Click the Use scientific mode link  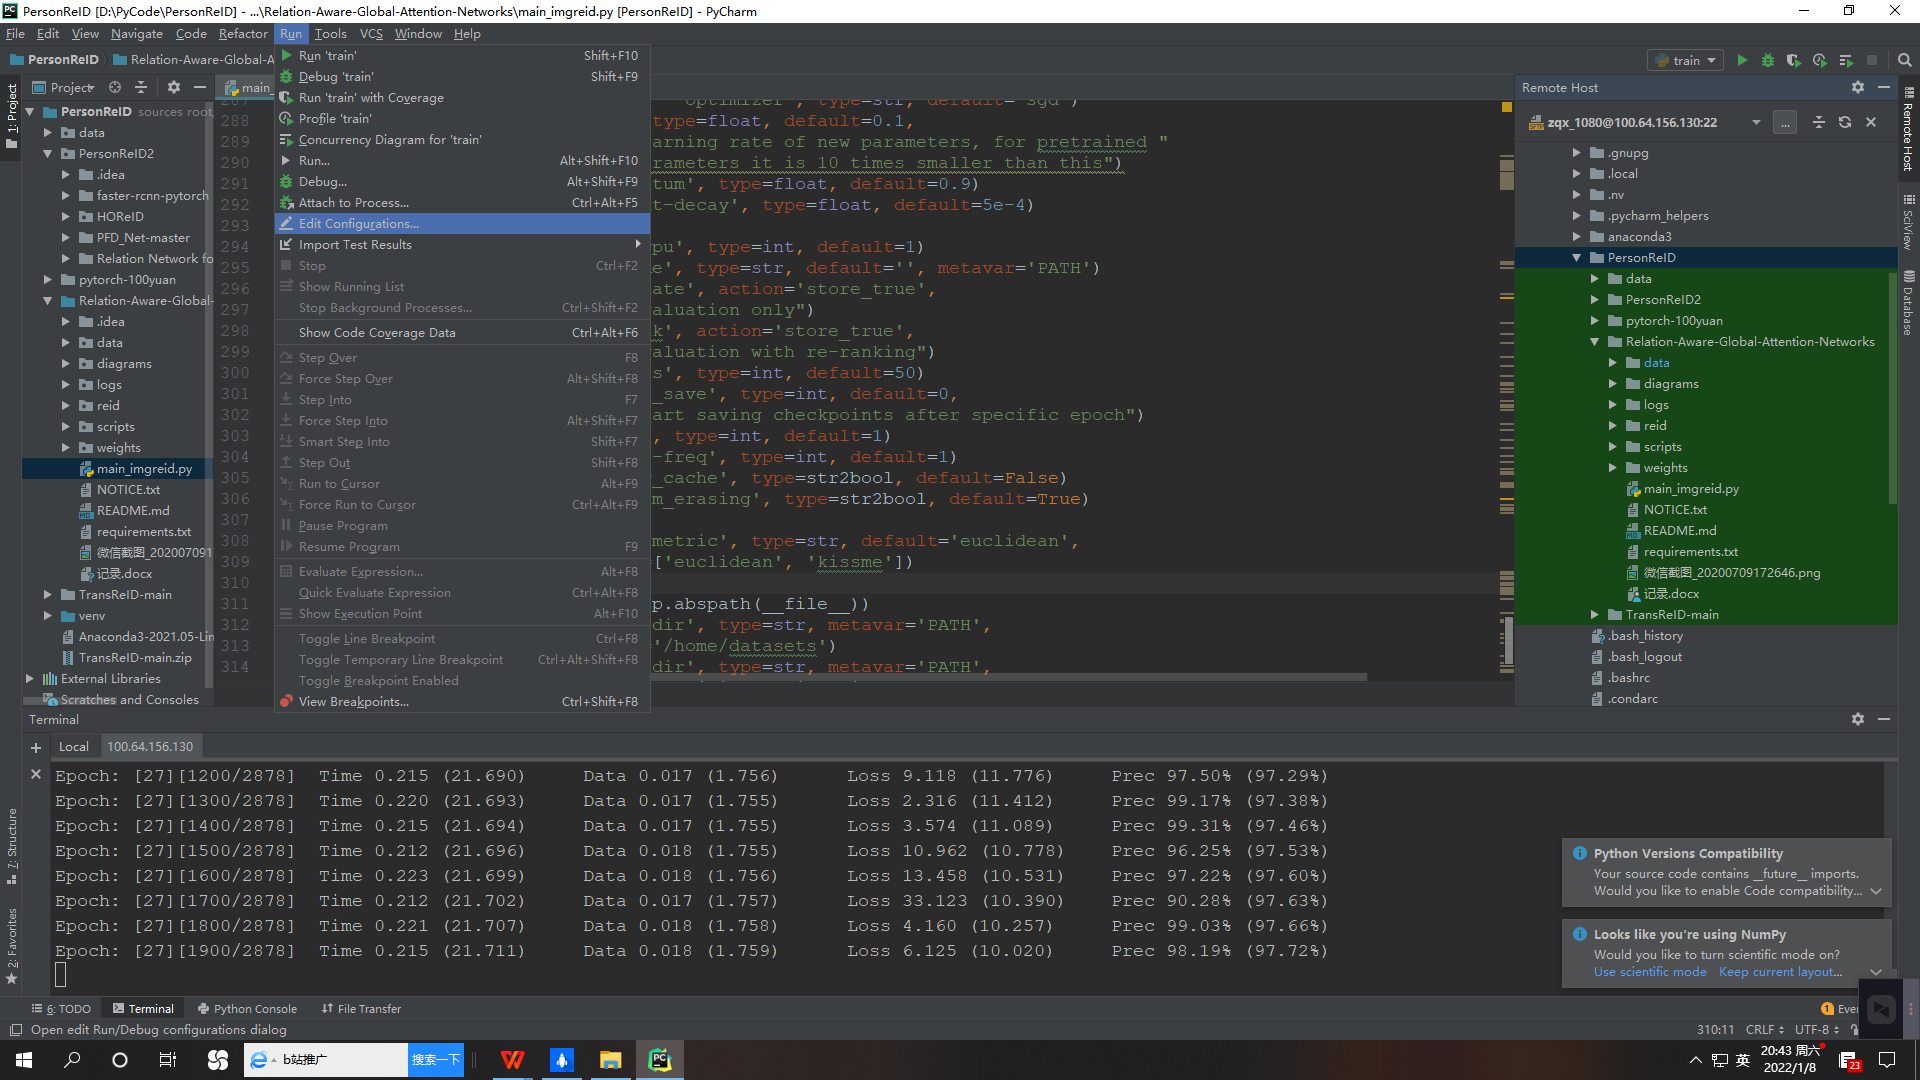pyautogui.click(x=1650, y=972)
